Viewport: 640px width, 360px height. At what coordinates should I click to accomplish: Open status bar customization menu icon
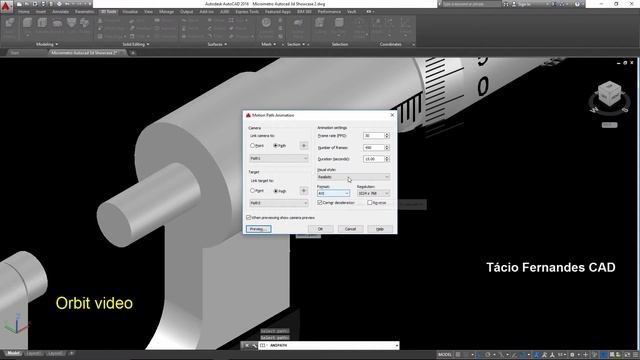[636, 355]
